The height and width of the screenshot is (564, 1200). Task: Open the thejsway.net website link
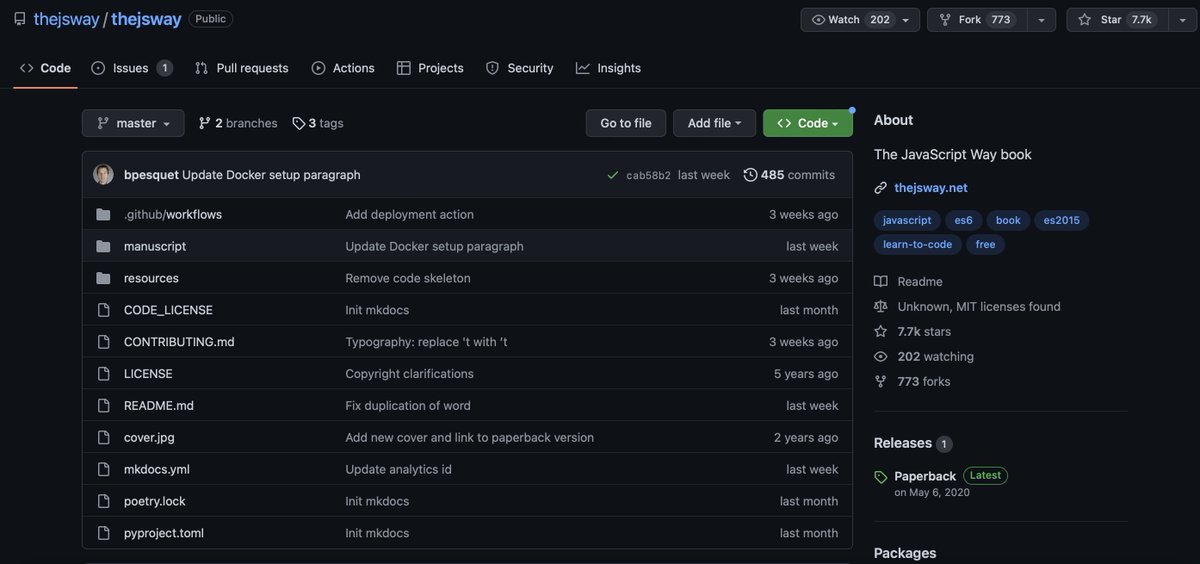click(931, 188)
